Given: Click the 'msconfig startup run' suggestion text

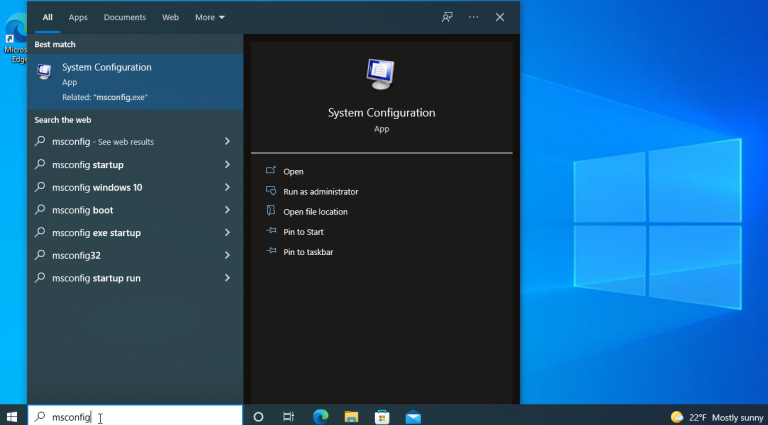Looking at the screenshot, I should point(96,278).
